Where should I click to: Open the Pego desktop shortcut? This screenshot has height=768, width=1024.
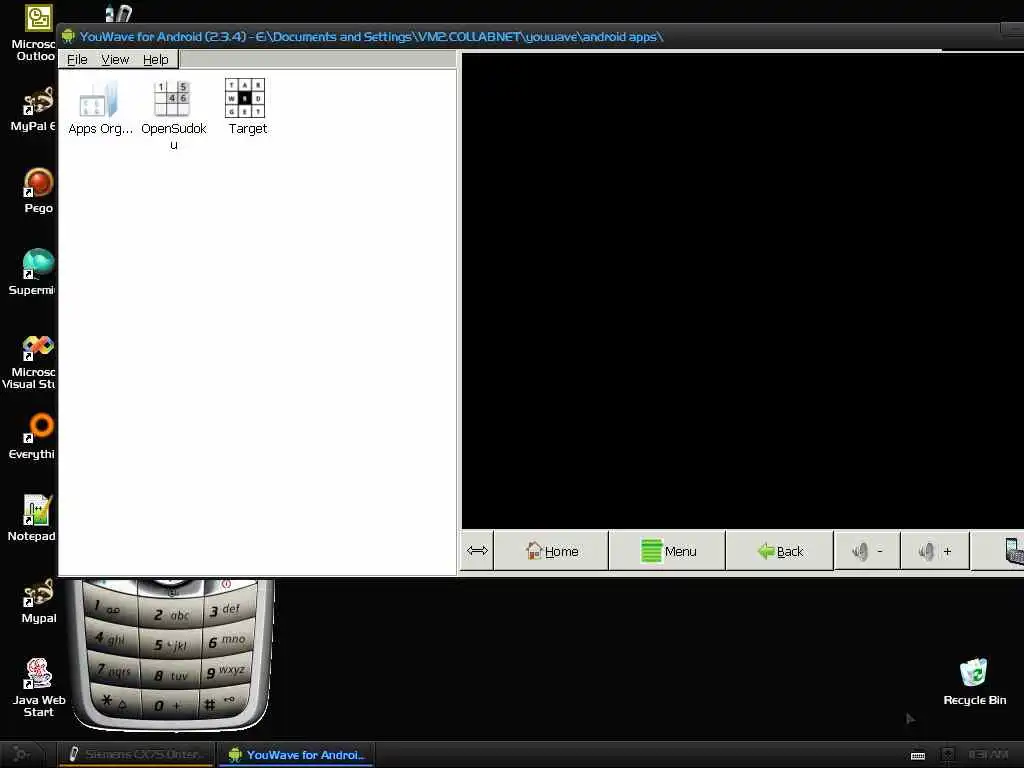38,191
